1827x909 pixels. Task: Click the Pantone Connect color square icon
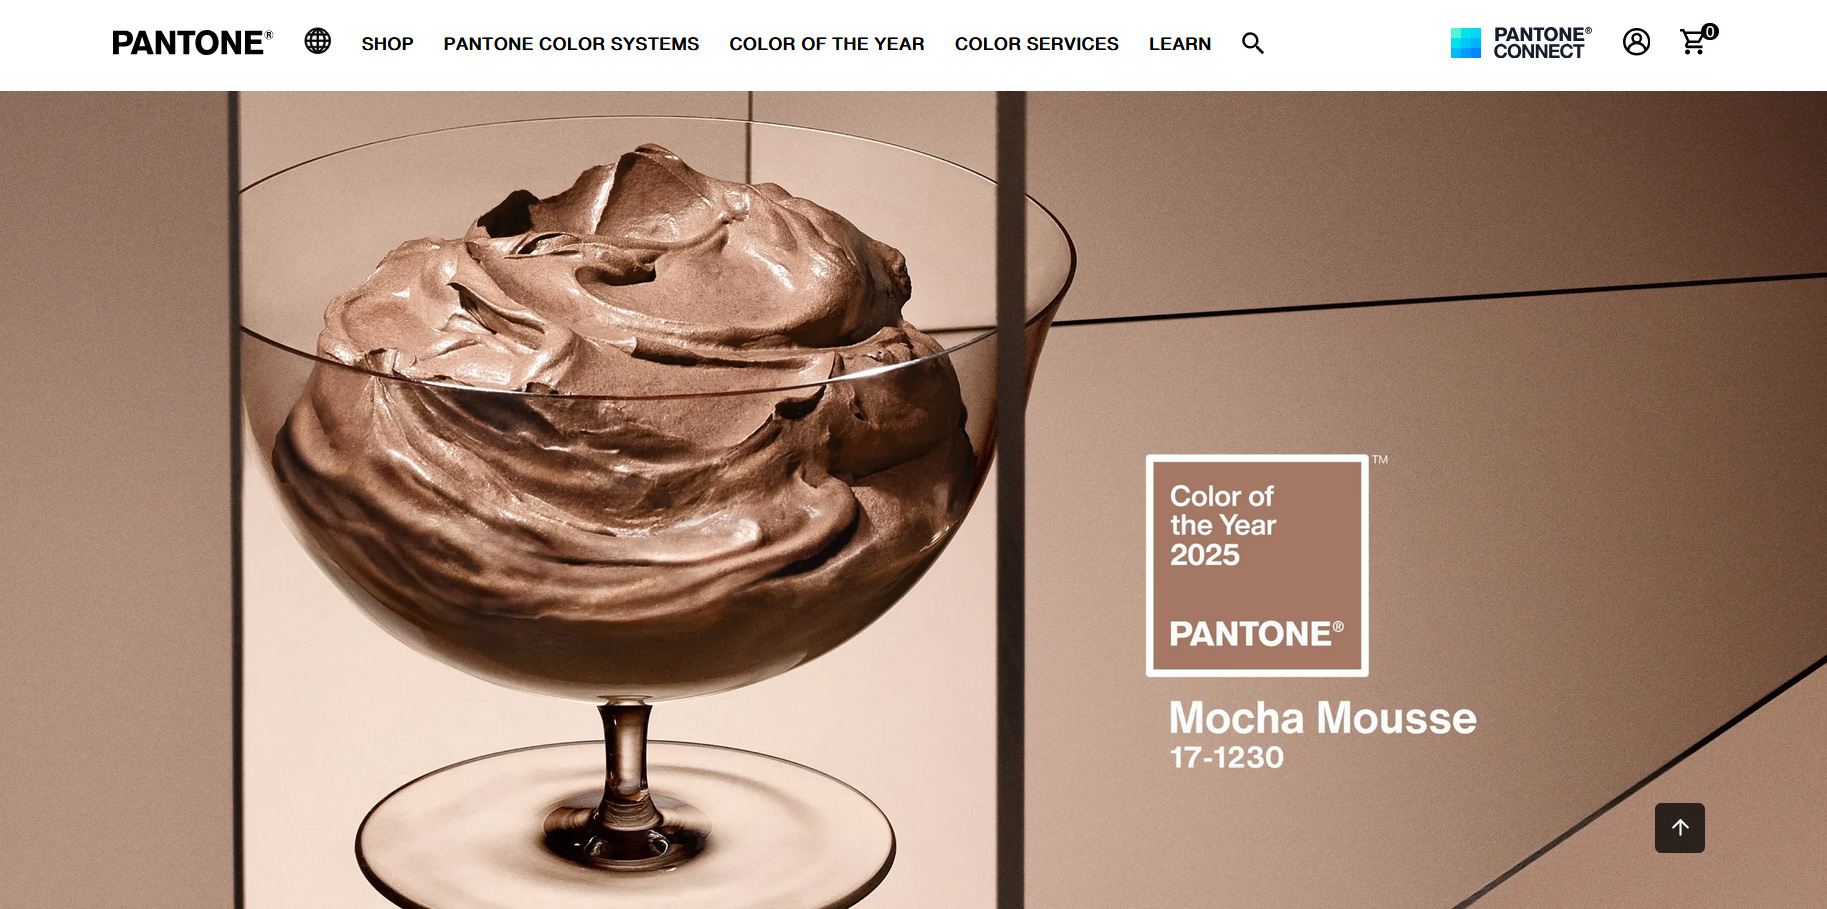[1466, 43]
